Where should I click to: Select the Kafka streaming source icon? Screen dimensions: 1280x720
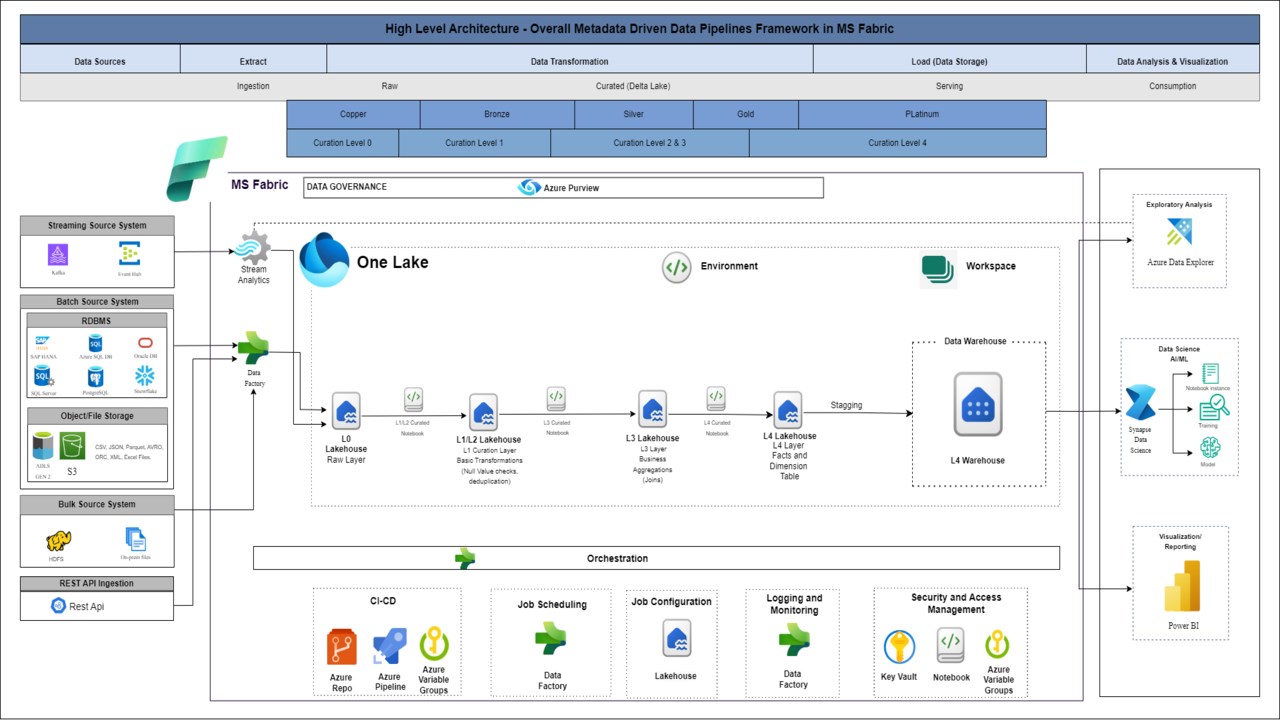(x=59, y=254)
